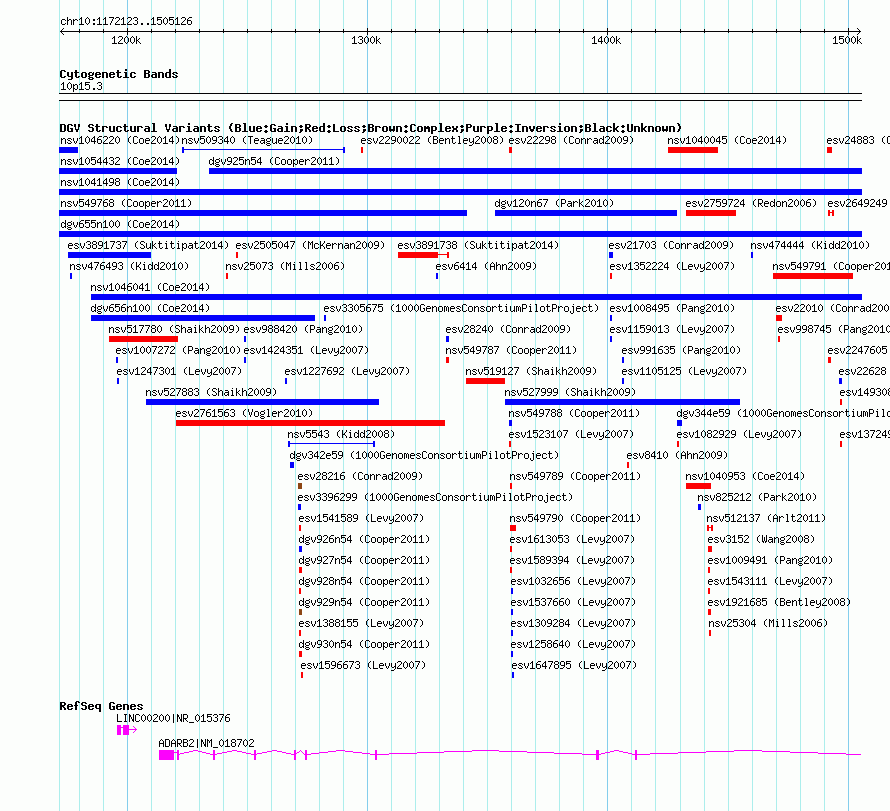890x811 pixels.
Task: Click the esv8410 (Ahn2009) variant label
Action: [x=677, y=455]
